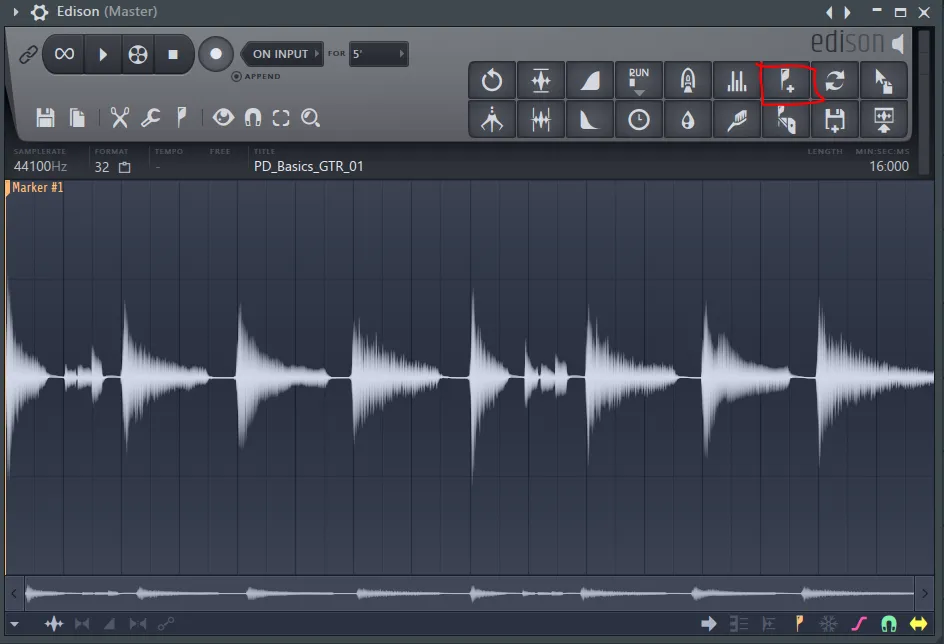Click the scrollbar left arrow

click(x=14, y=593)
